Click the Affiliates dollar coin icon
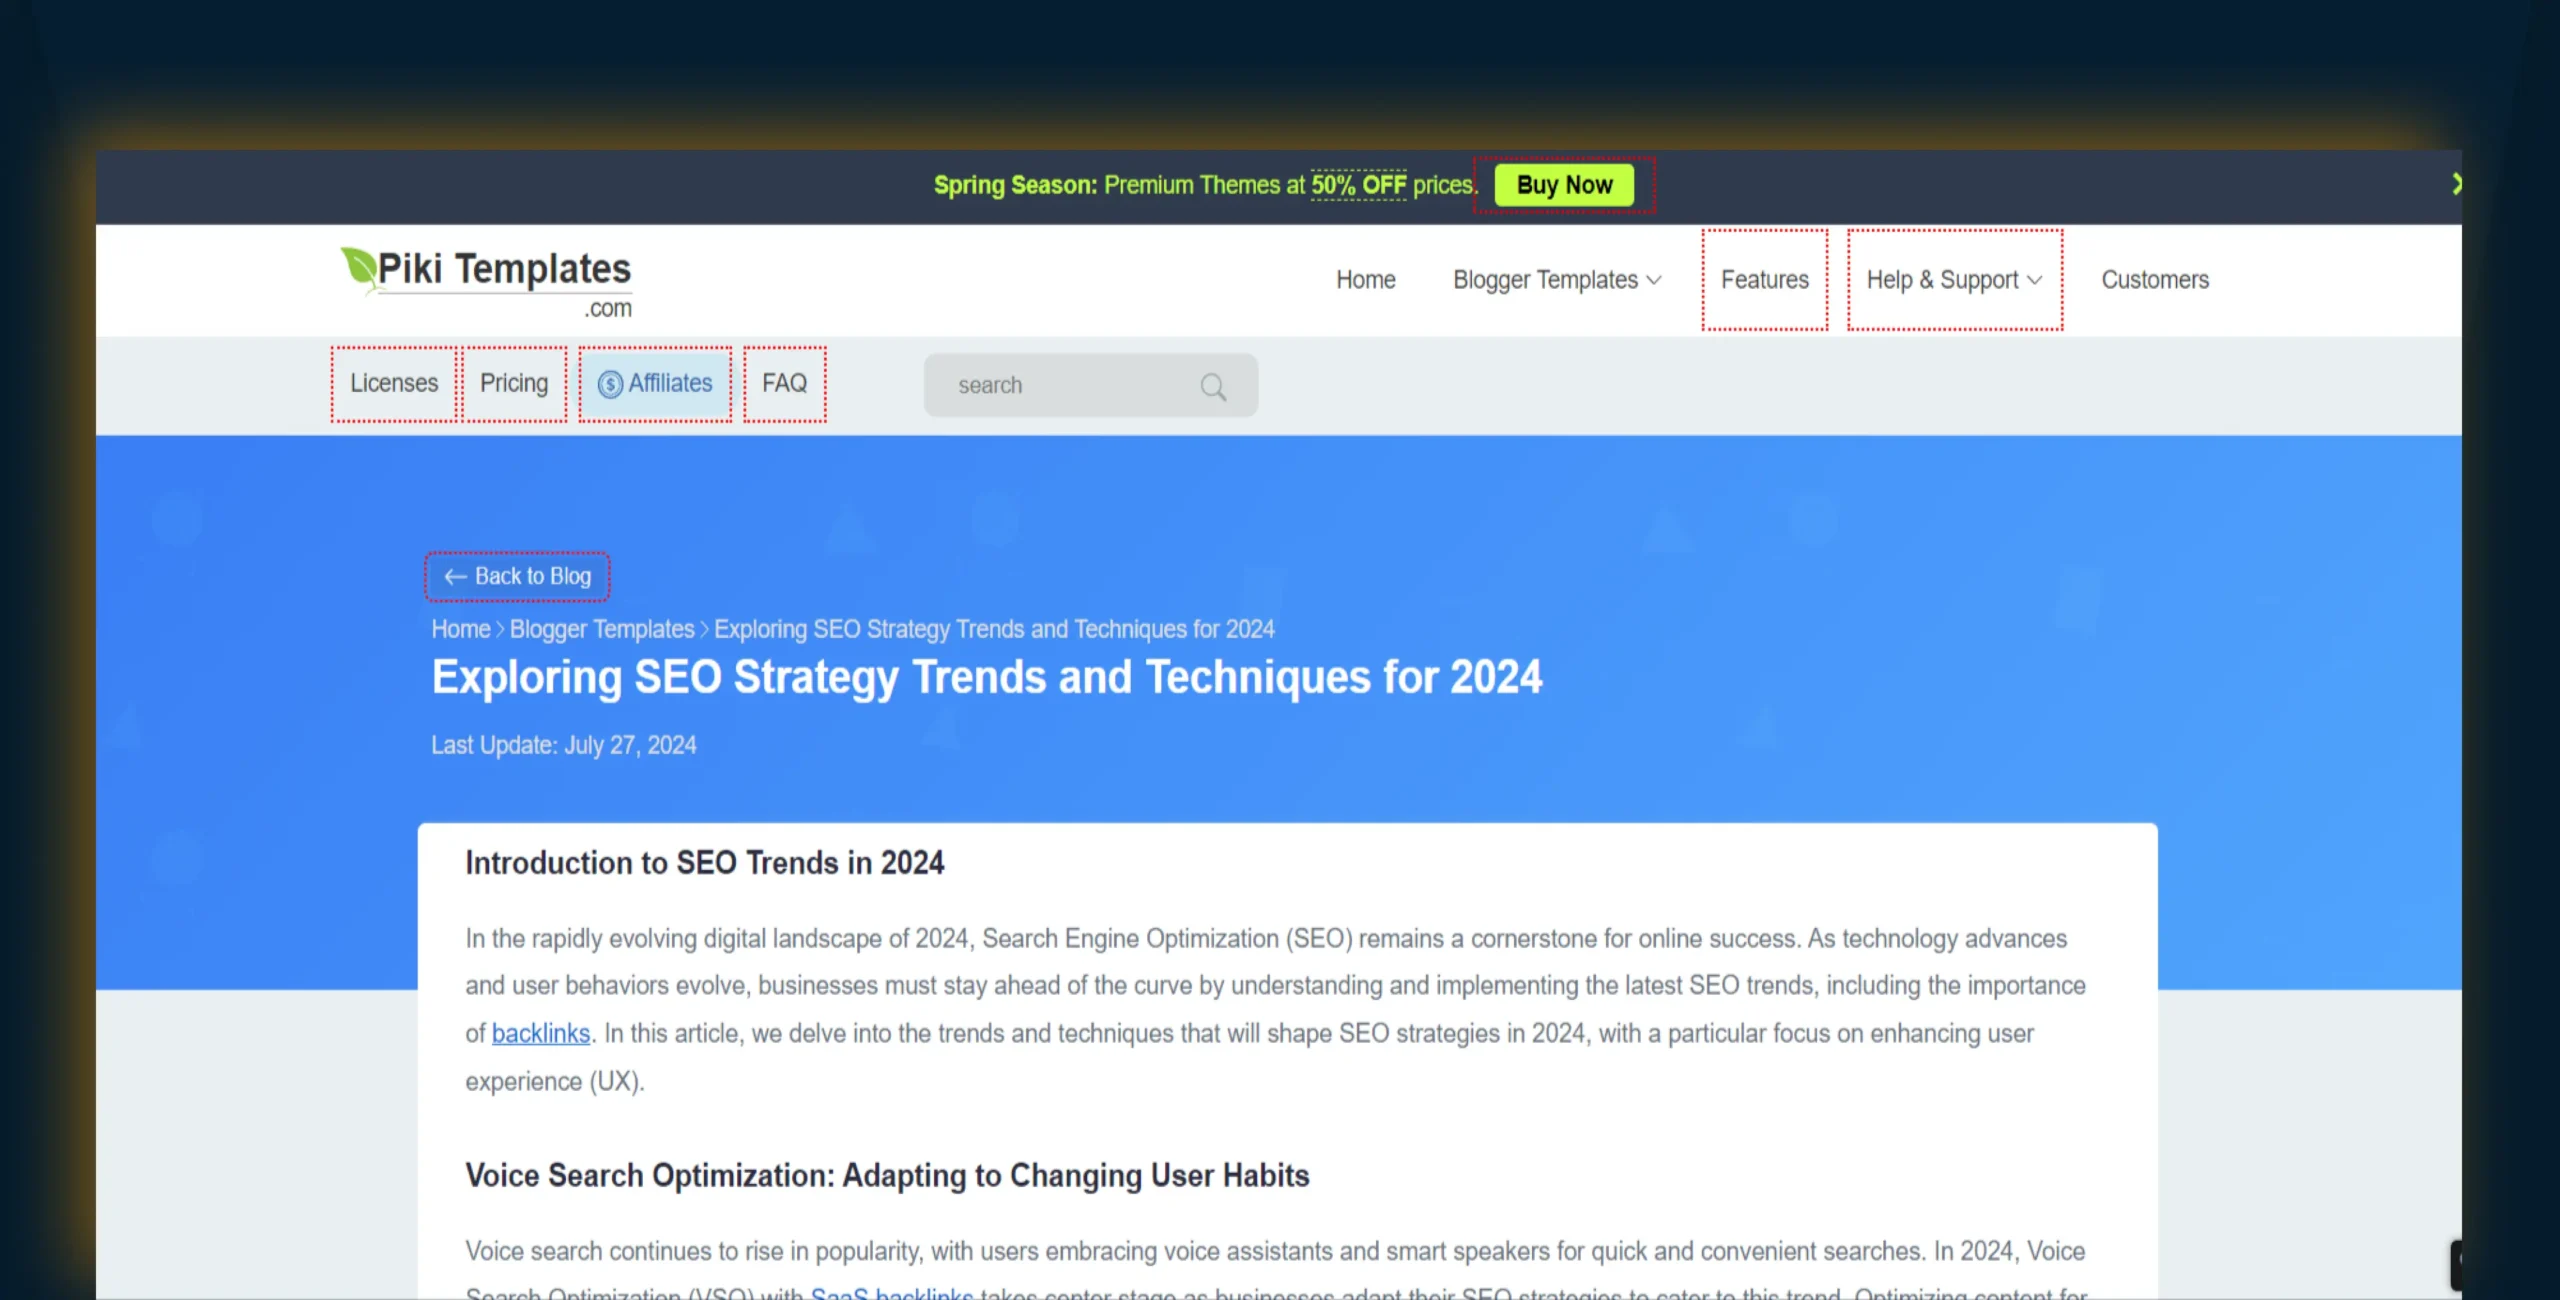 point(610,384)
